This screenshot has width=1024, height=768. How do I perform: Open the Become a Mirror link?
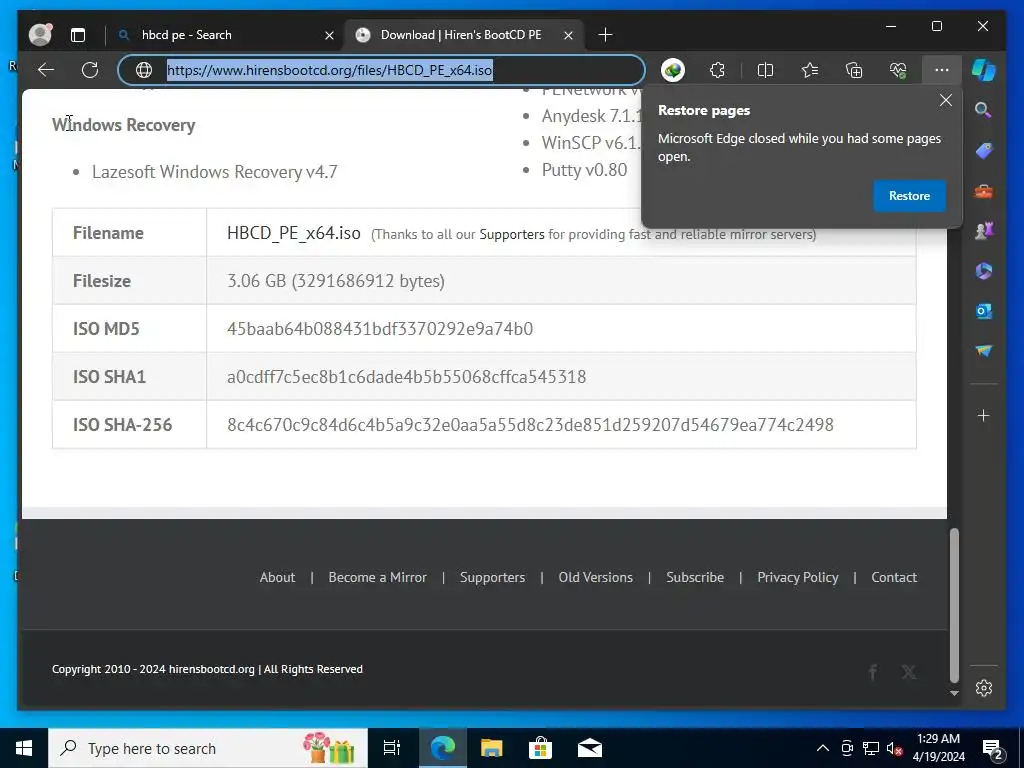[377, 577]
